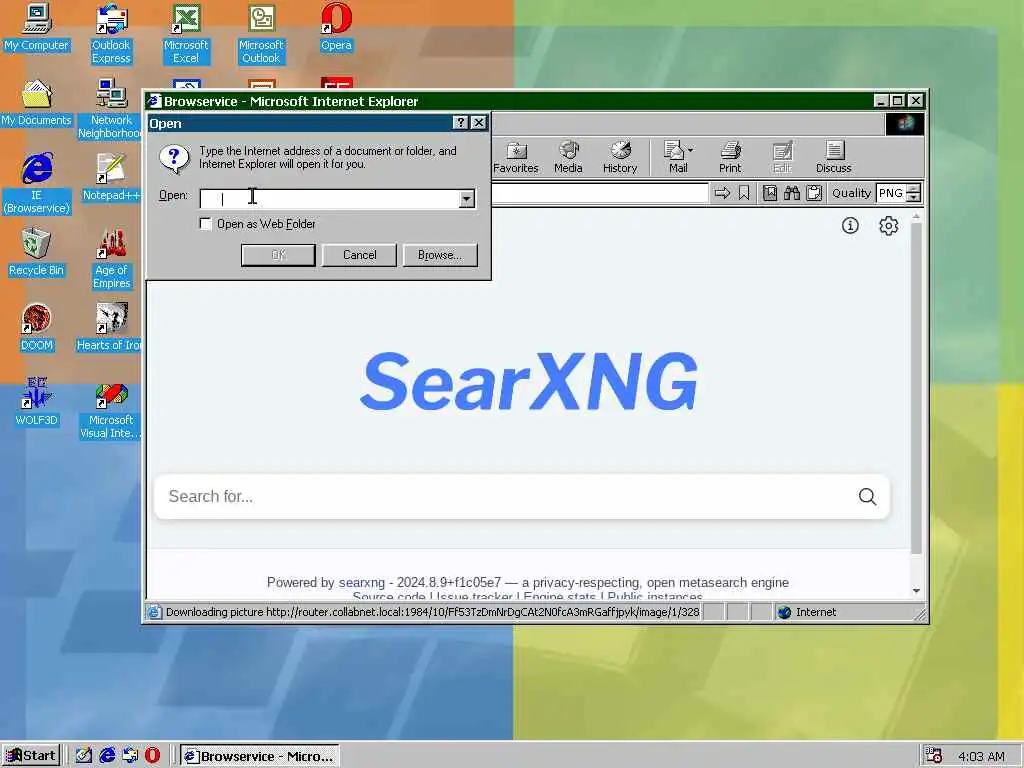The image size is (1024, 768).
Task: Click Cancel in the Open dialog
Action: pyautogui.click(x=359, y=255)
